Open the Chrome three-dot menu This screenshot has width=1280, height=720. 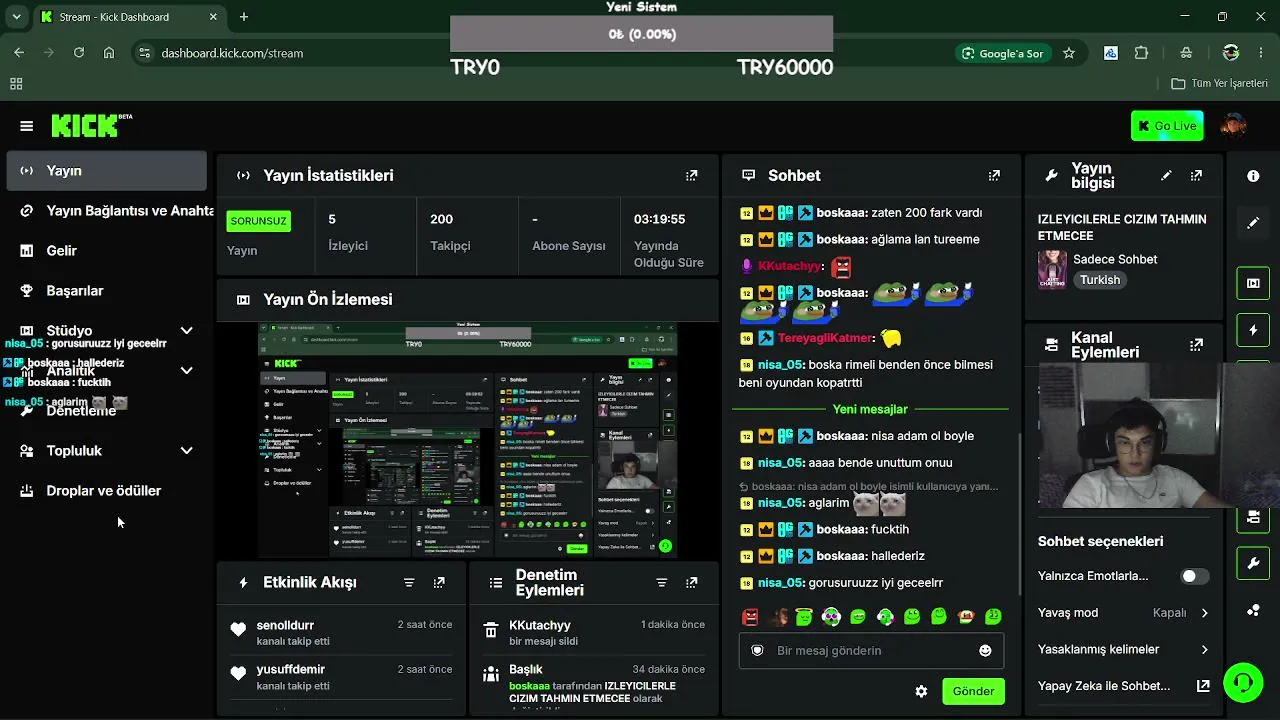1261,53
